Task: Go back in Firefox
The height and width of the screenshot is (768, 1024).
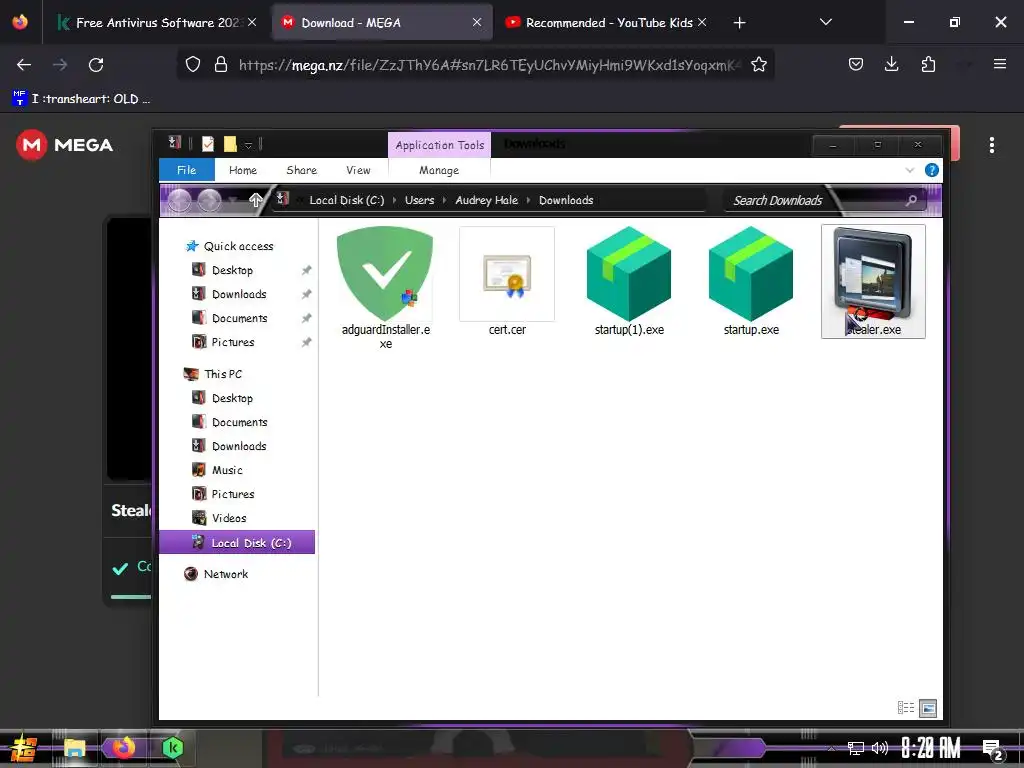Action: tap(24, 64)
